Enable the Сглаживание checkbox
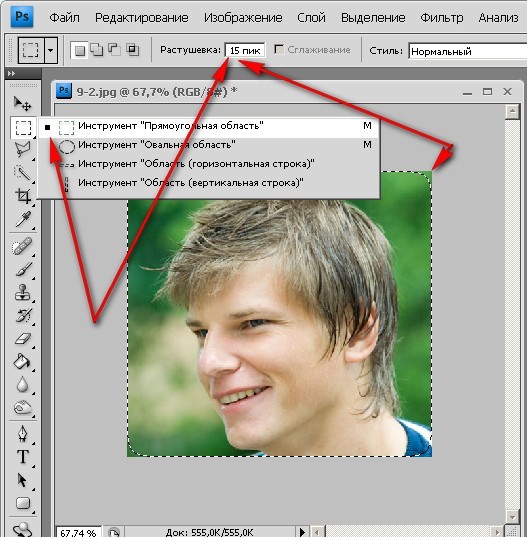 point(279,50)
